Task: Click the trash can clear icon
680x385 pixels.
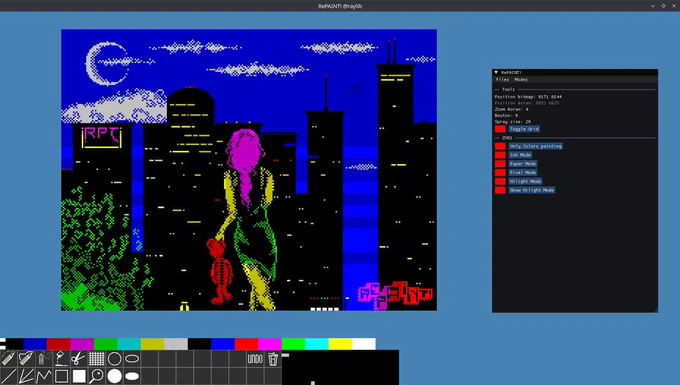Action: (x=273, y=359)
